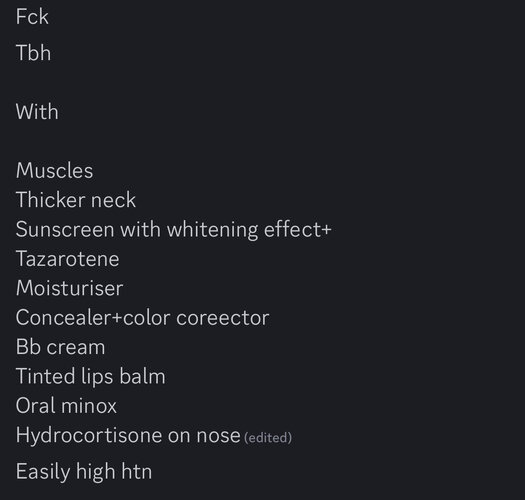Click the 'Muscles' line
The image size is (525, 500).
(54, 170)
